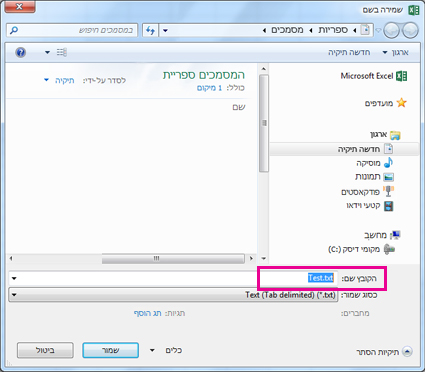Click the favorites star icon

click(402, 103)
